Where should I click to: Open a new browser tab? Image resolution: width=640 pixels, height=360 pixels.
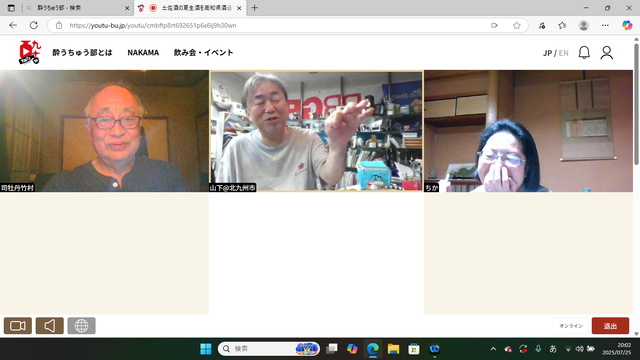coord(255,8)
